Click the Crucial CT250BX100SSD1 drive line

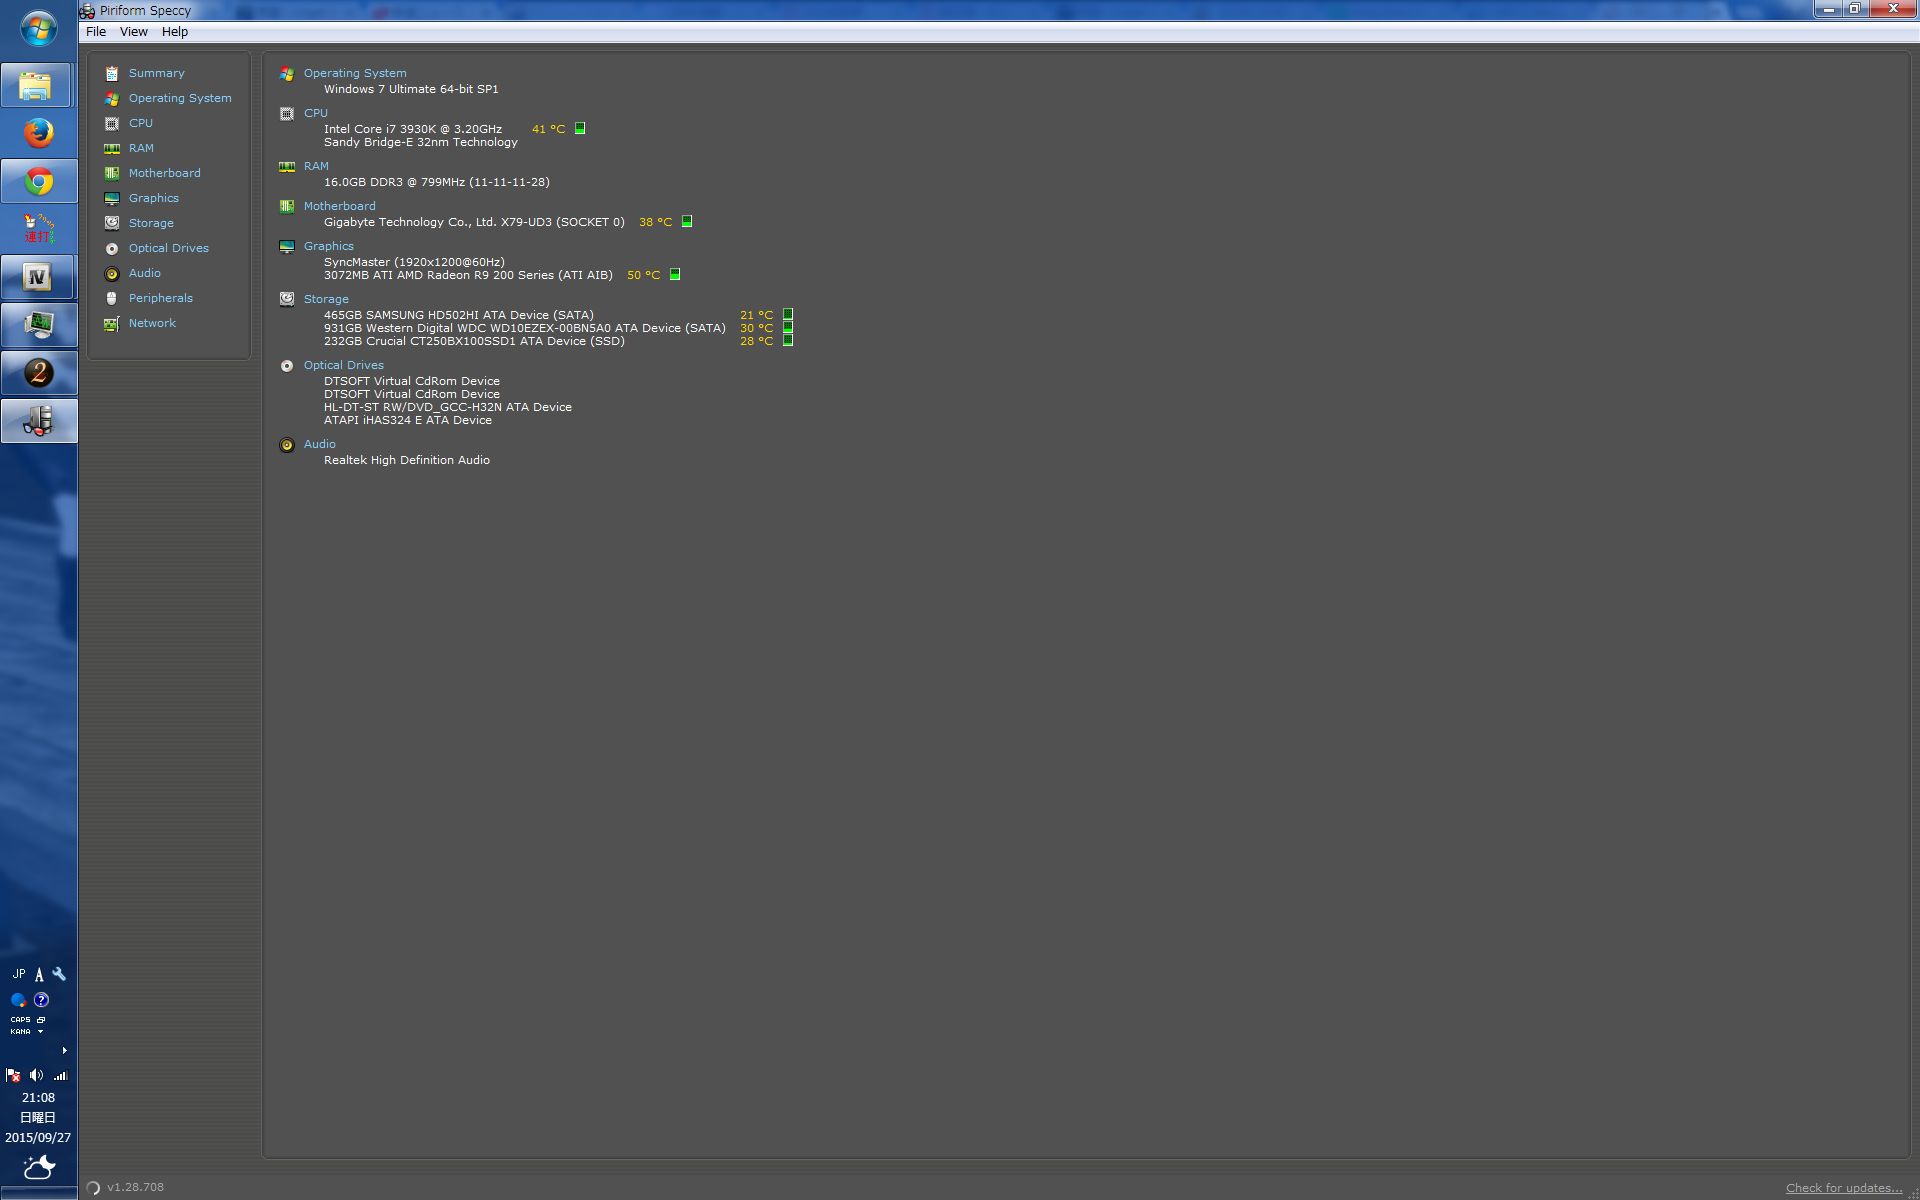tap(474, 341)
